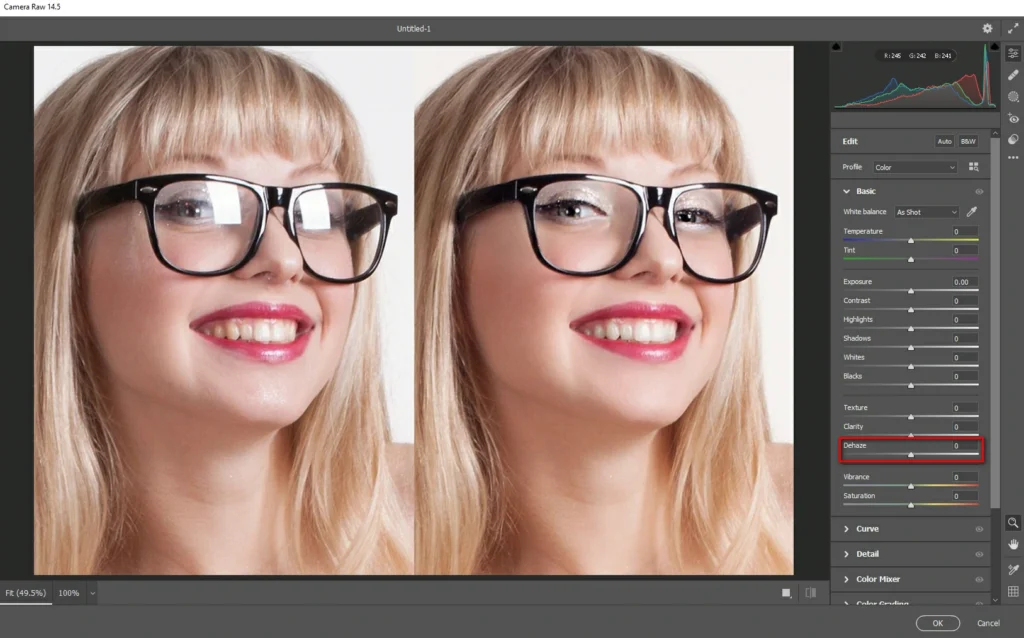Click the Auto adjustment button
Screen dimensions: 1024x638
(x=944, y=141)
